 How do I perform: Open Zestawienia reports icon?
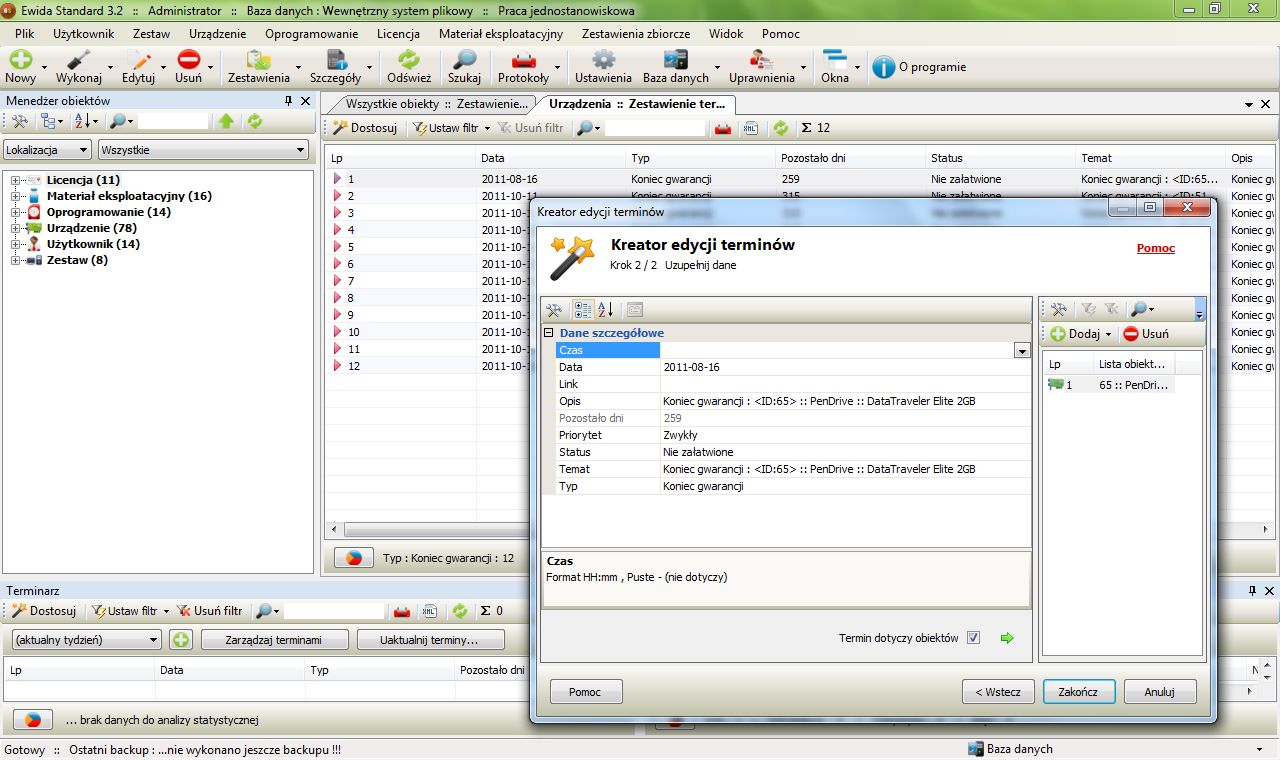pyautogui.click(x=259, y=60)
